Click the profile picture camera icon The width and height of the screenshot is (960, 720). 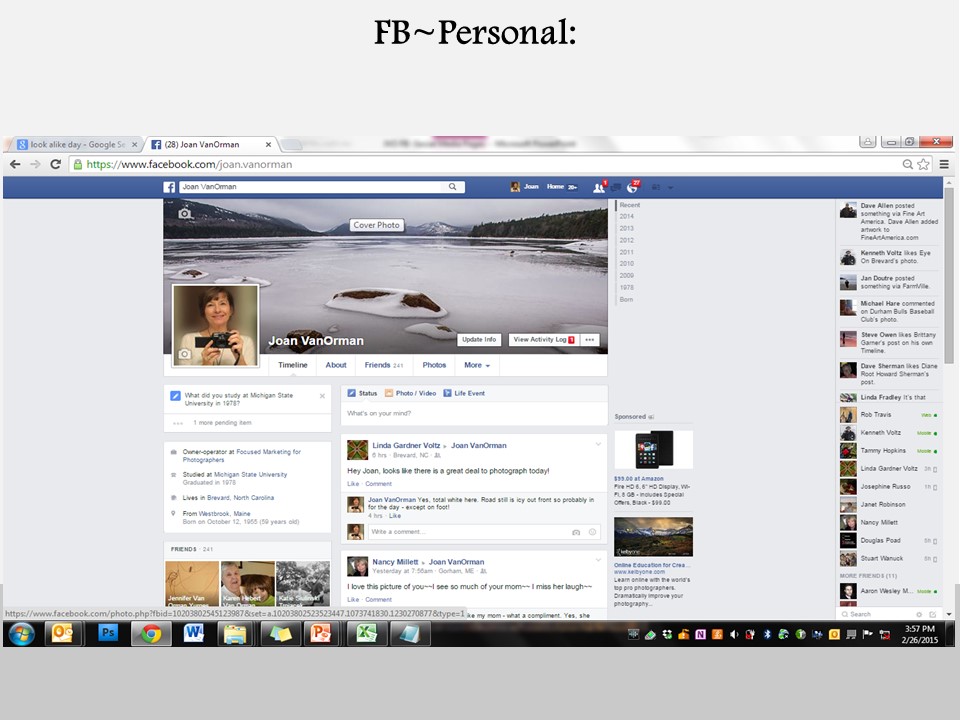click(x=184, y=354)
